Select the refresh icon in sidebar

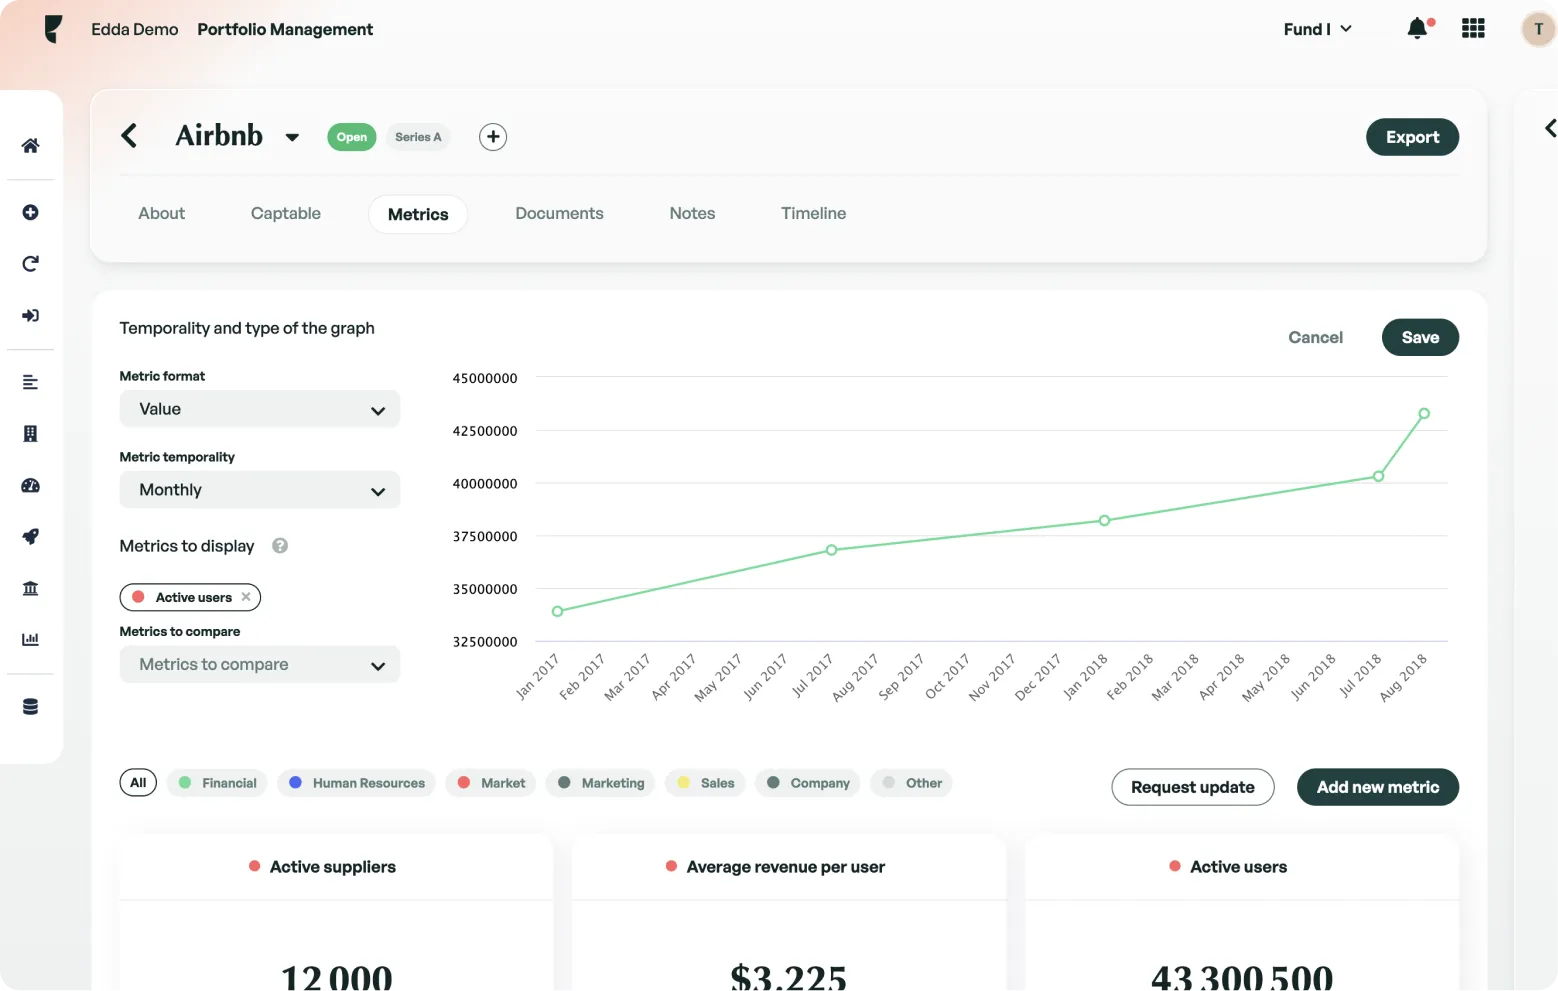[x=30, y=263]
